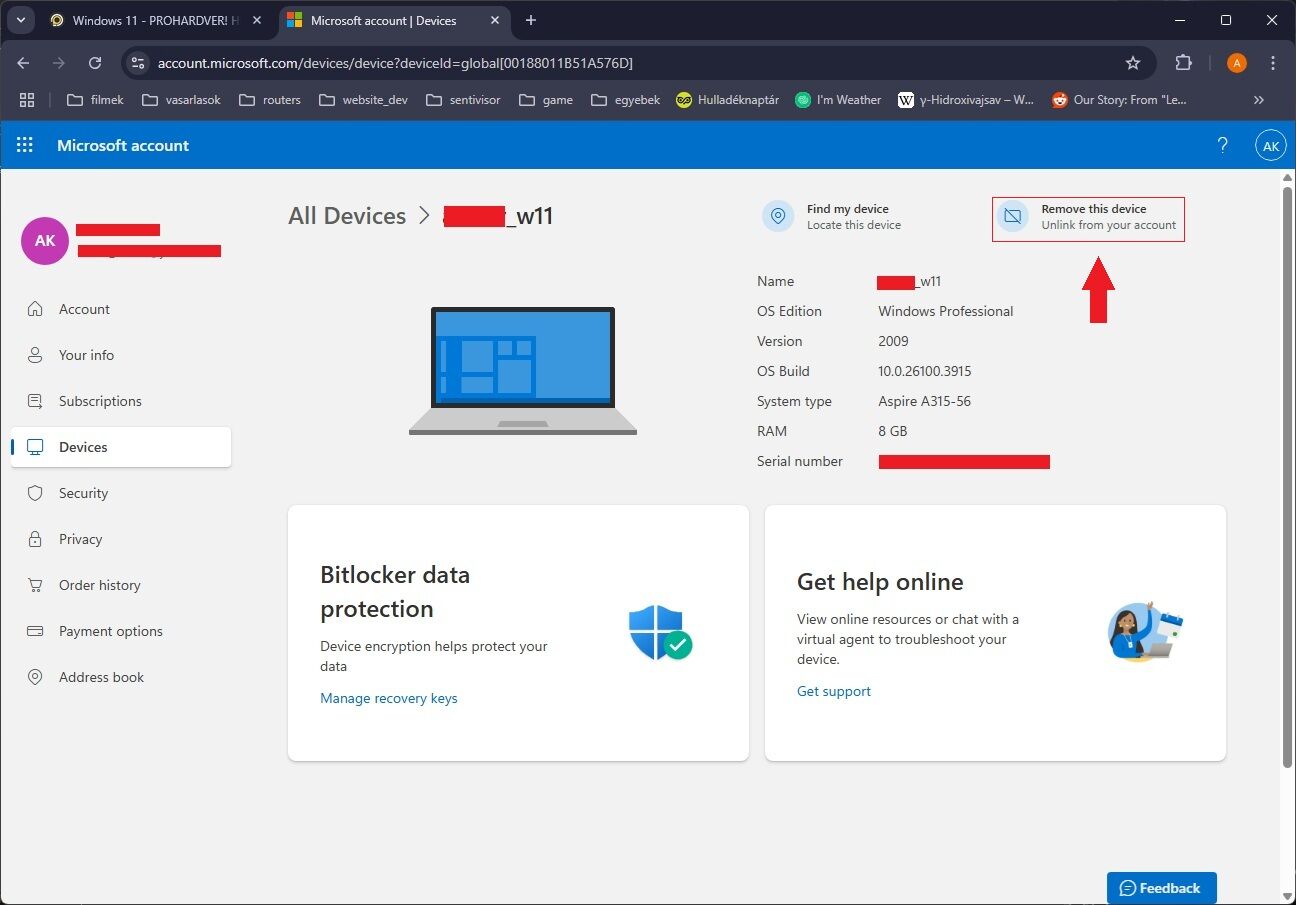Open the Chrome apps grid in bookmarks bar
The height and width of the screenshot is (905, 1296).
27,100
